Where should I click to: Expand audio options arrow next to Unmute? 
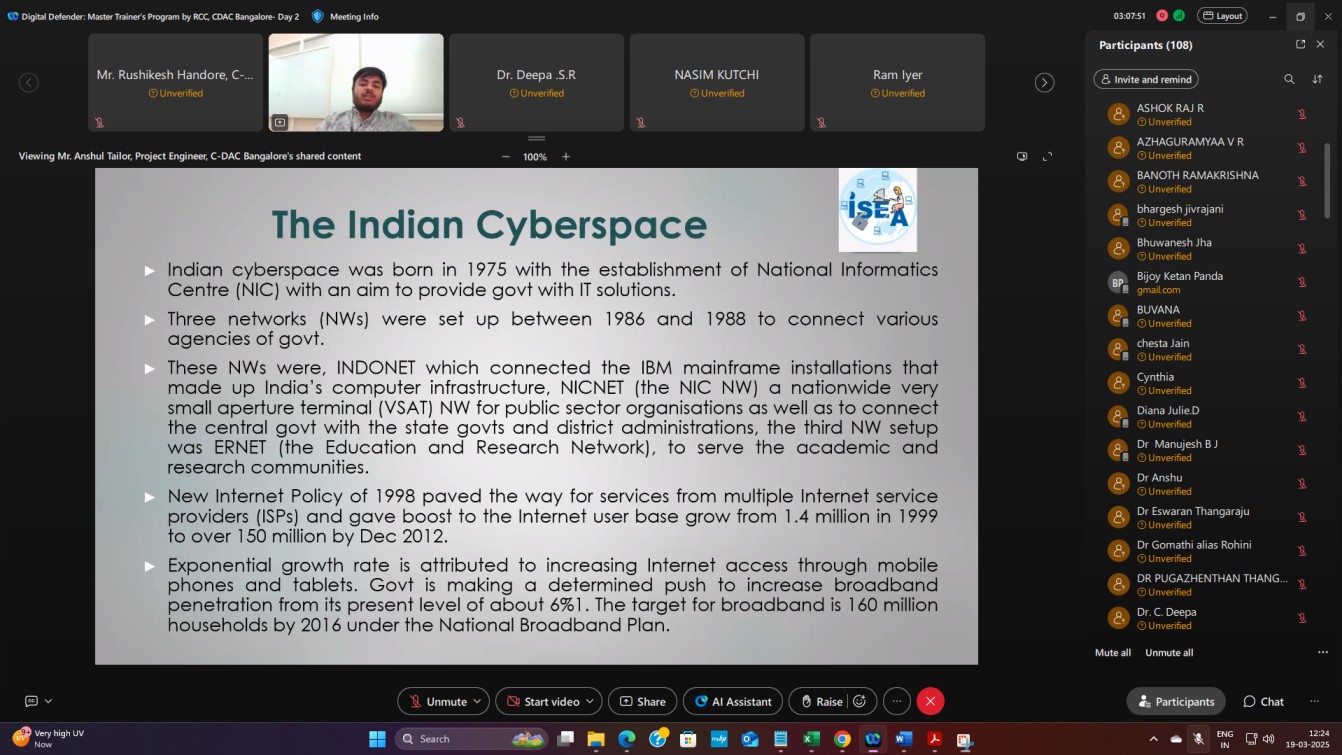tap(477, 702)
